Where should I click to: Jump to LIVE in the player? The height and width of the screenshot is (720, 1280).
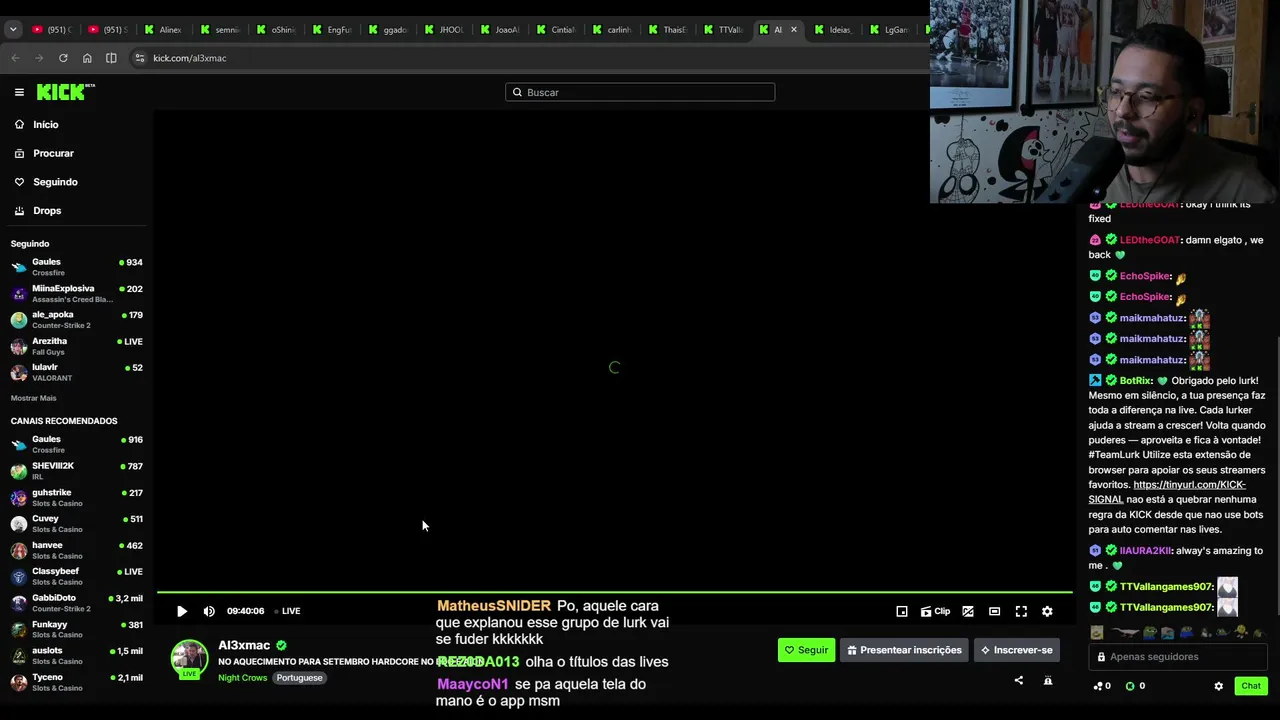click(x=288, y=611)
